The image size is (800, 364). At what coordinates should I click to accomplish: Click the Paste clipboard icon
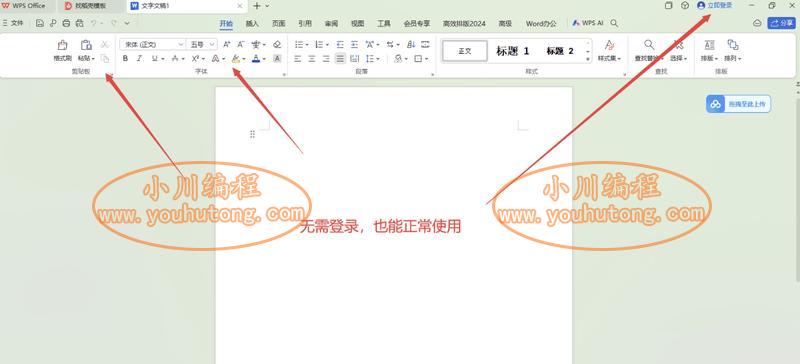(x=86, y=45)
